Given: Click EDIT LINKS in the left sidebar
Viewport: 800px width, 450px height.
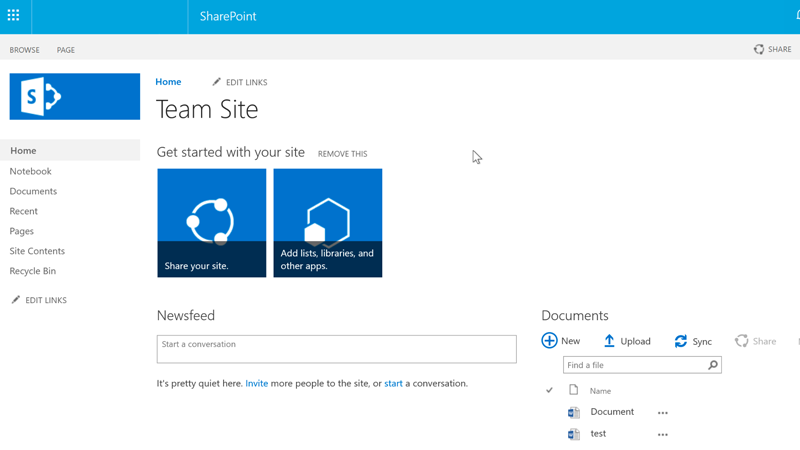Looking at the screenshot, I should click(46, 300).
